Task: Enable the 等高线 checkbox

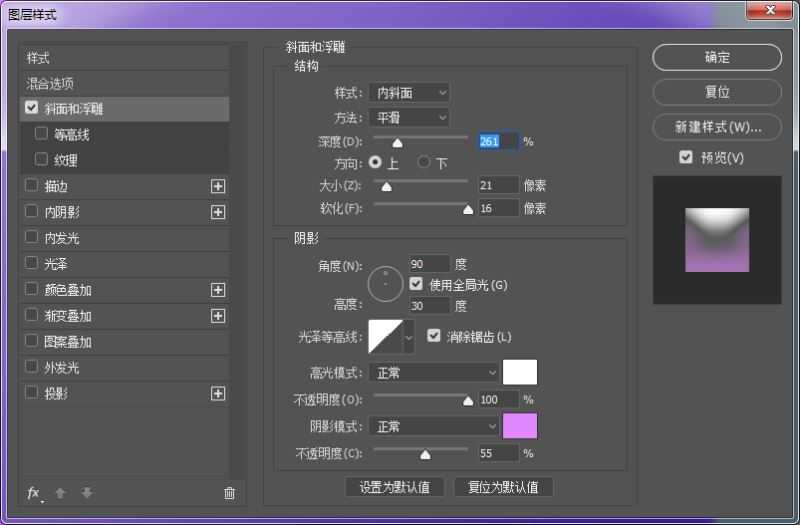Action: click(41, 134)
